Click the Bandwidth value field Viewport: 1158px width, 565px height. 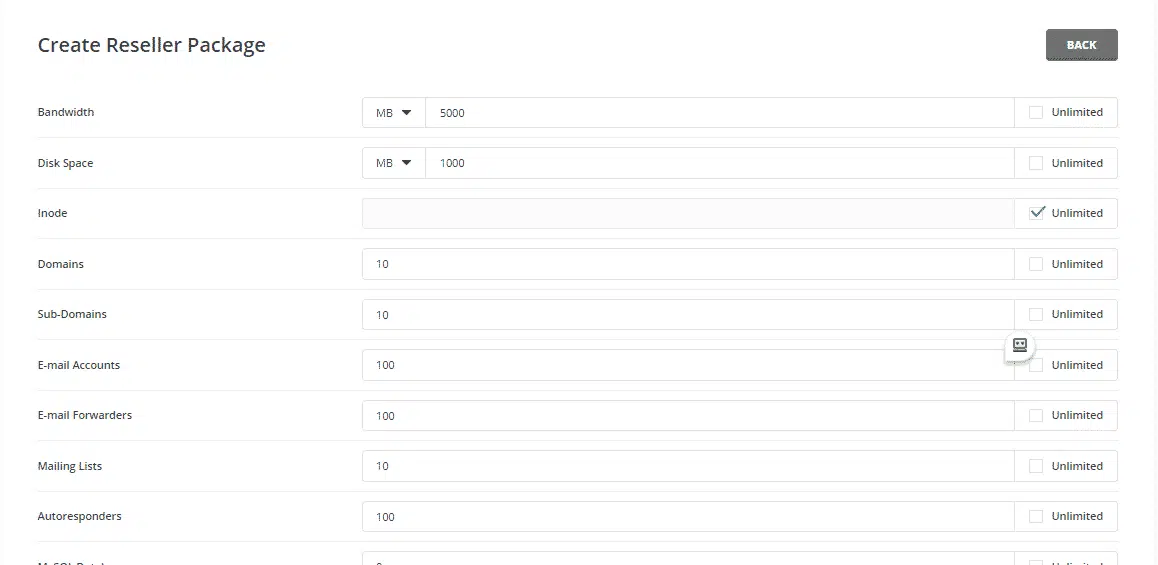pos(719,113)
